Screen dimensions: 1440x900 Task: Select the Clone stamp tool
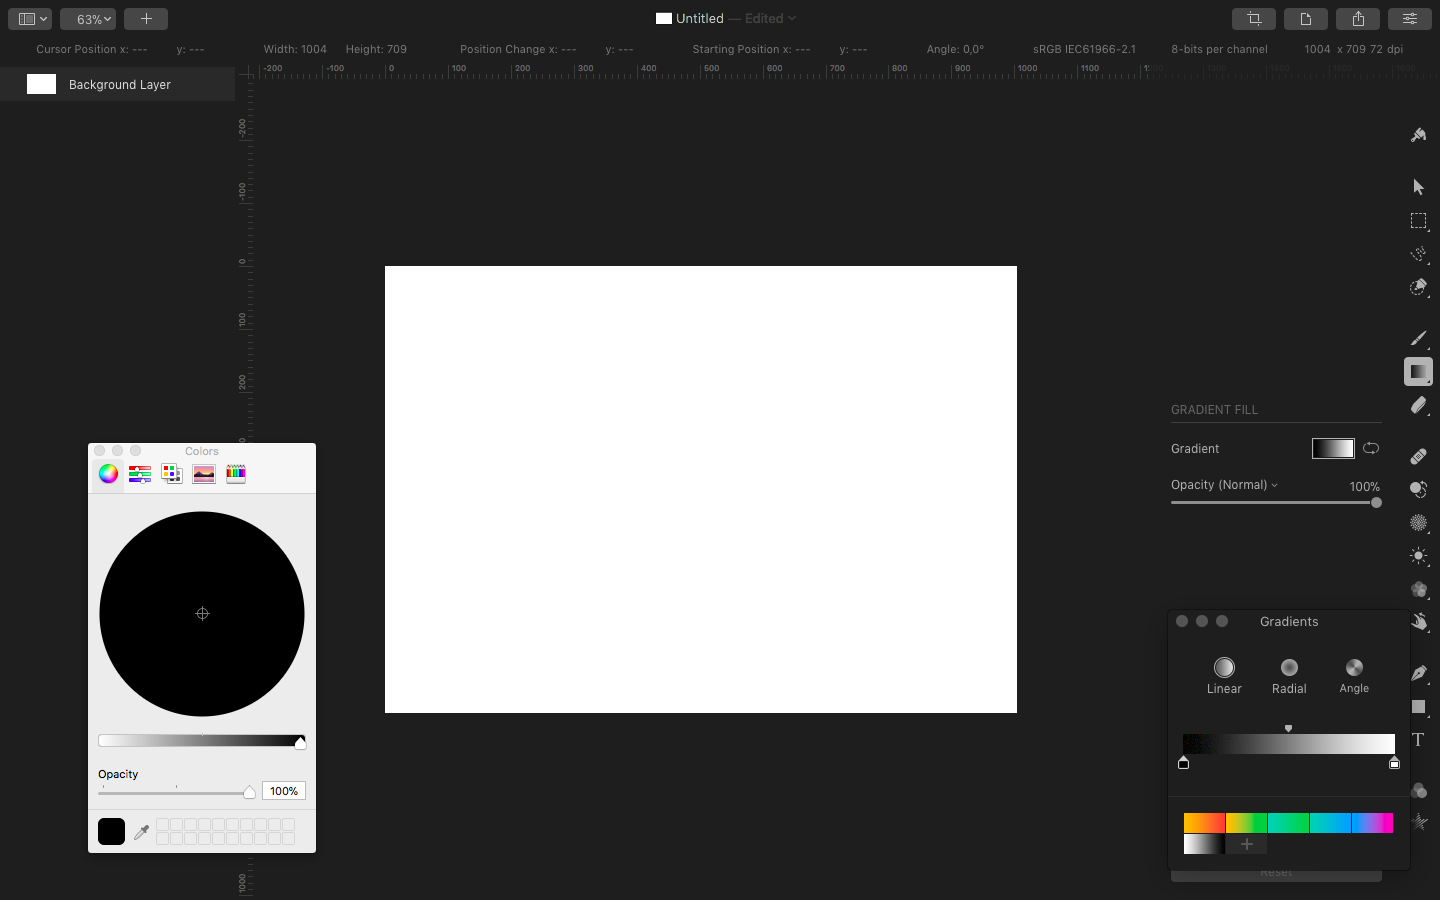point(1418,489)
